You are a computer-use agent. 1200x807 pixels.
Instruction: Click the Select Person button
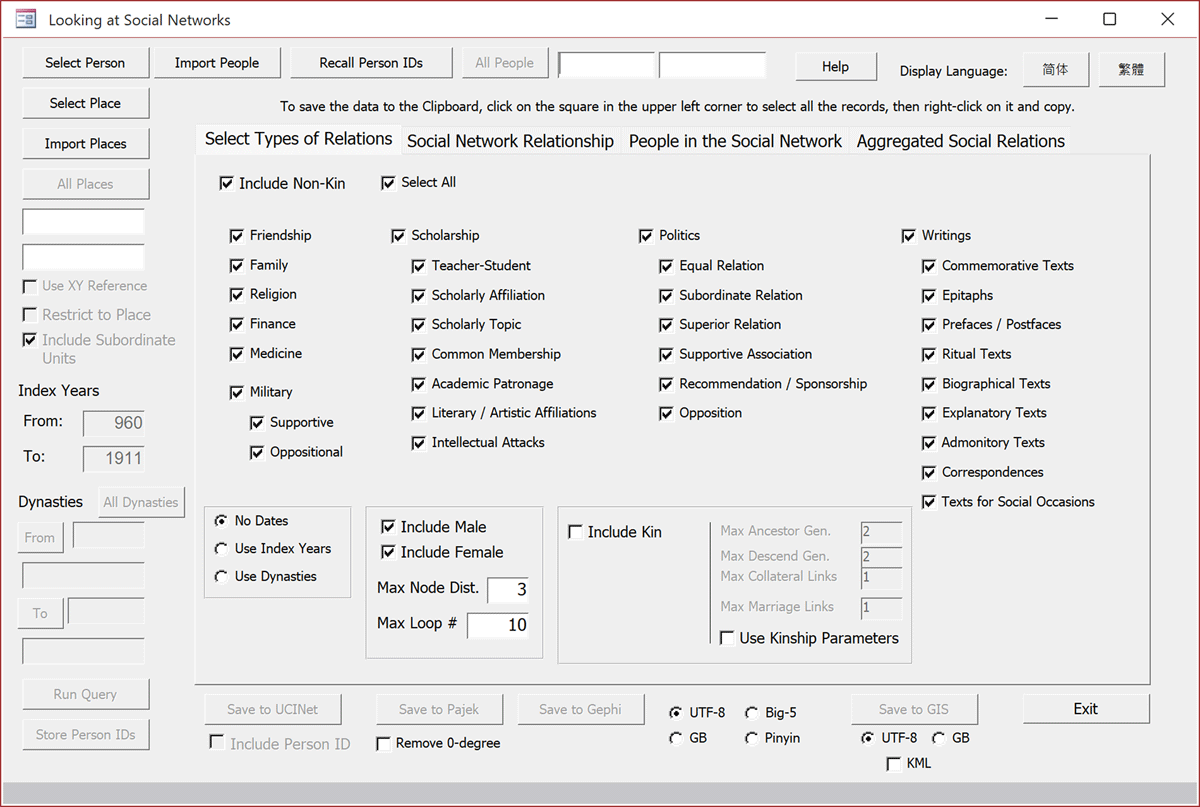(85, 63)
